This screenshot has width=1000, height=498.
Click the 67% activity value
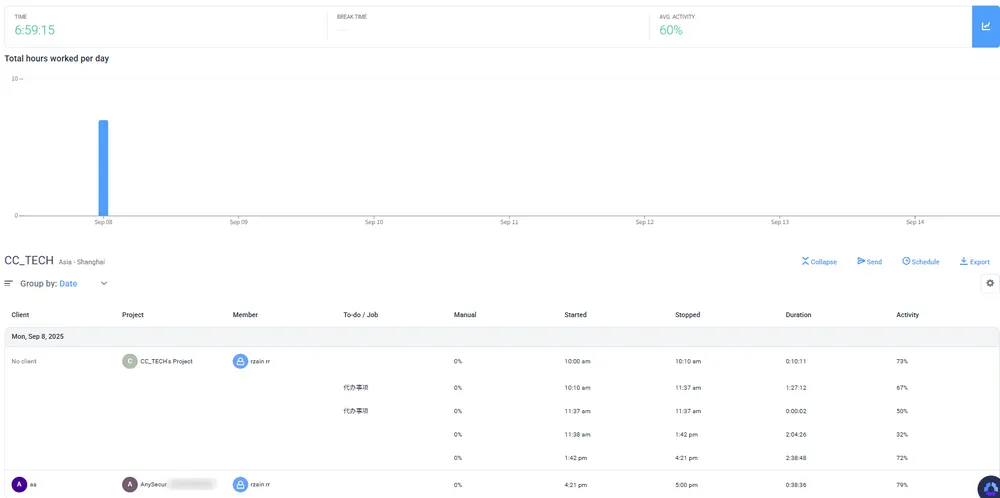tap(902, 388)
